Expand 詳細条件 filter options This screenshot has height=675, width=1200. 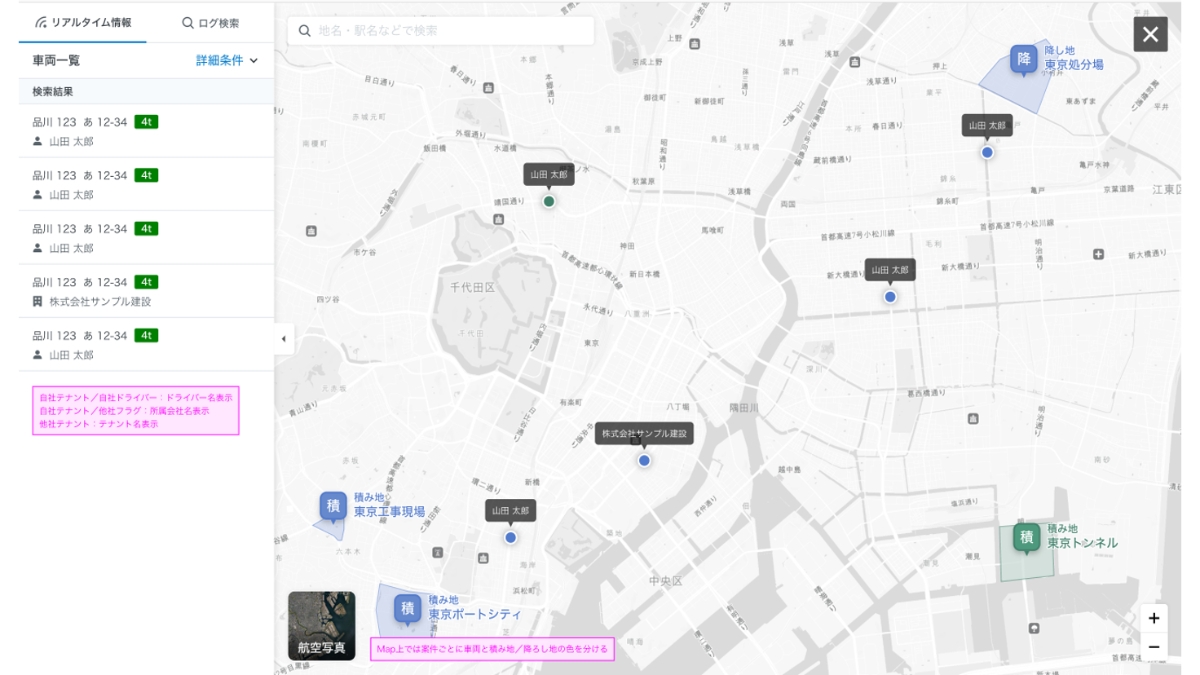click(227, 61)
